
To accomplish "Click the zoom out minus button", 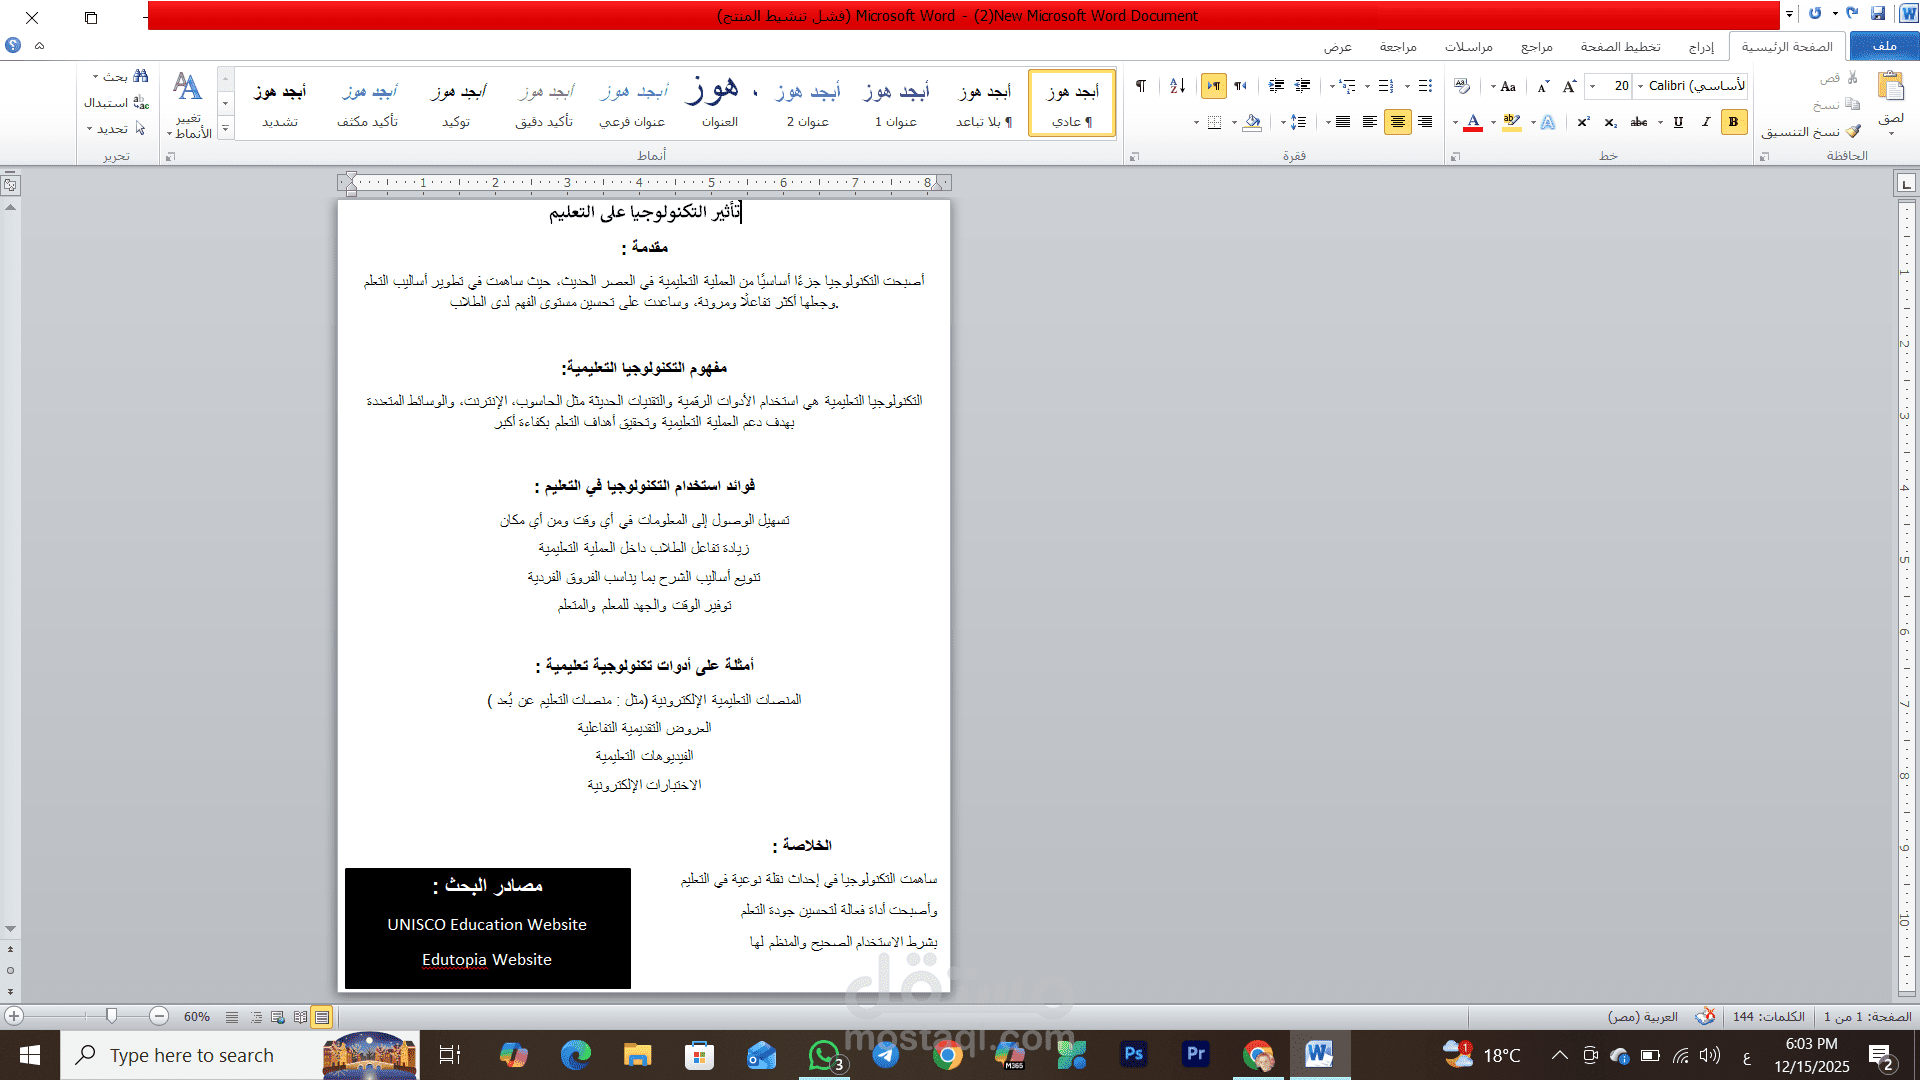I will pos(159,1016).
